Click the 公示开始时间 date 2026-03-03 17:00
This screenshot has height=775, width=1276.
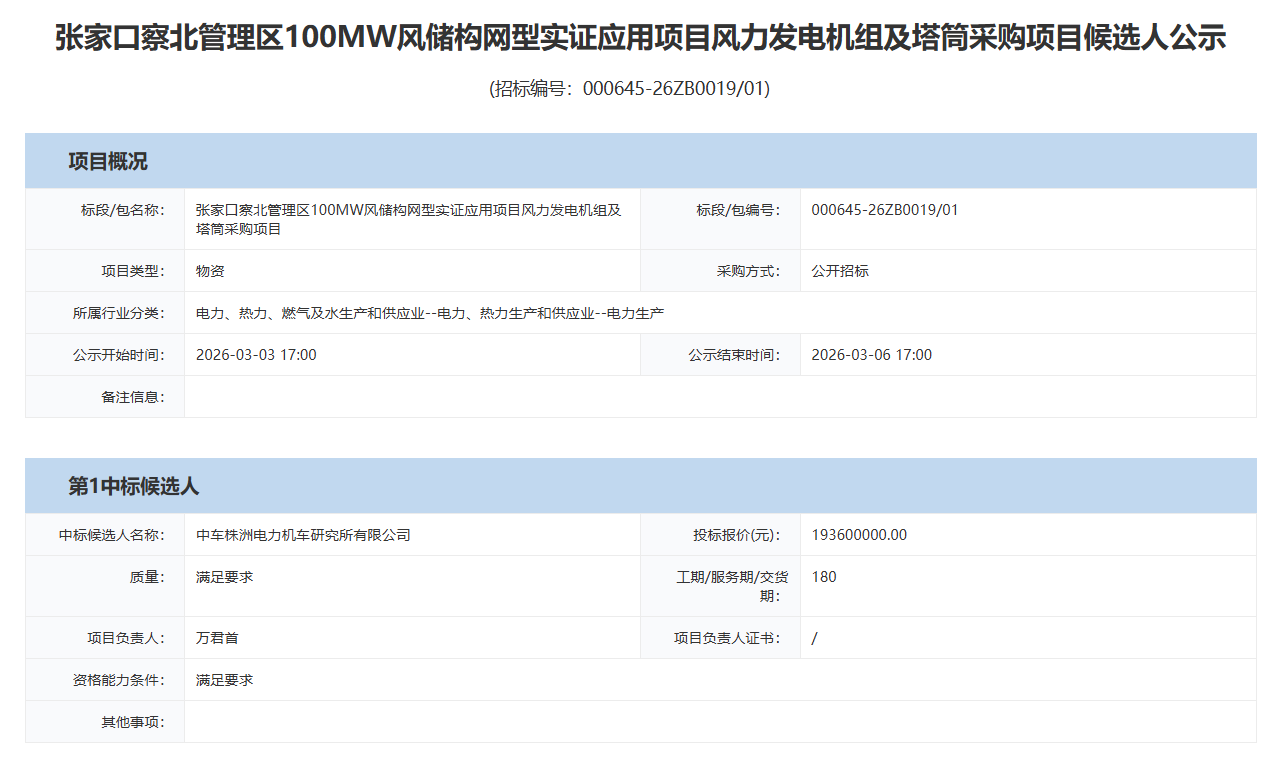click(256, 355)
